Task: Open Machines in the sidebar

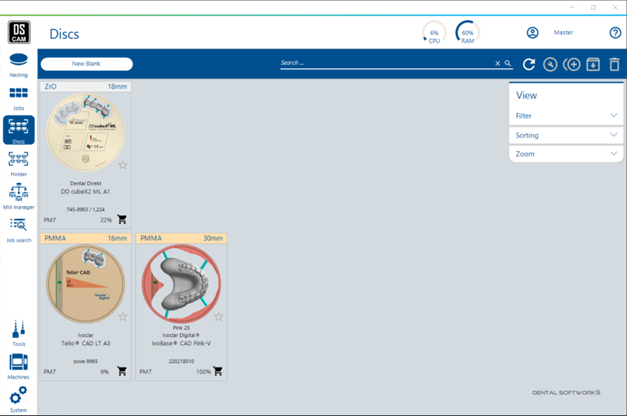Action: point(18,366)
